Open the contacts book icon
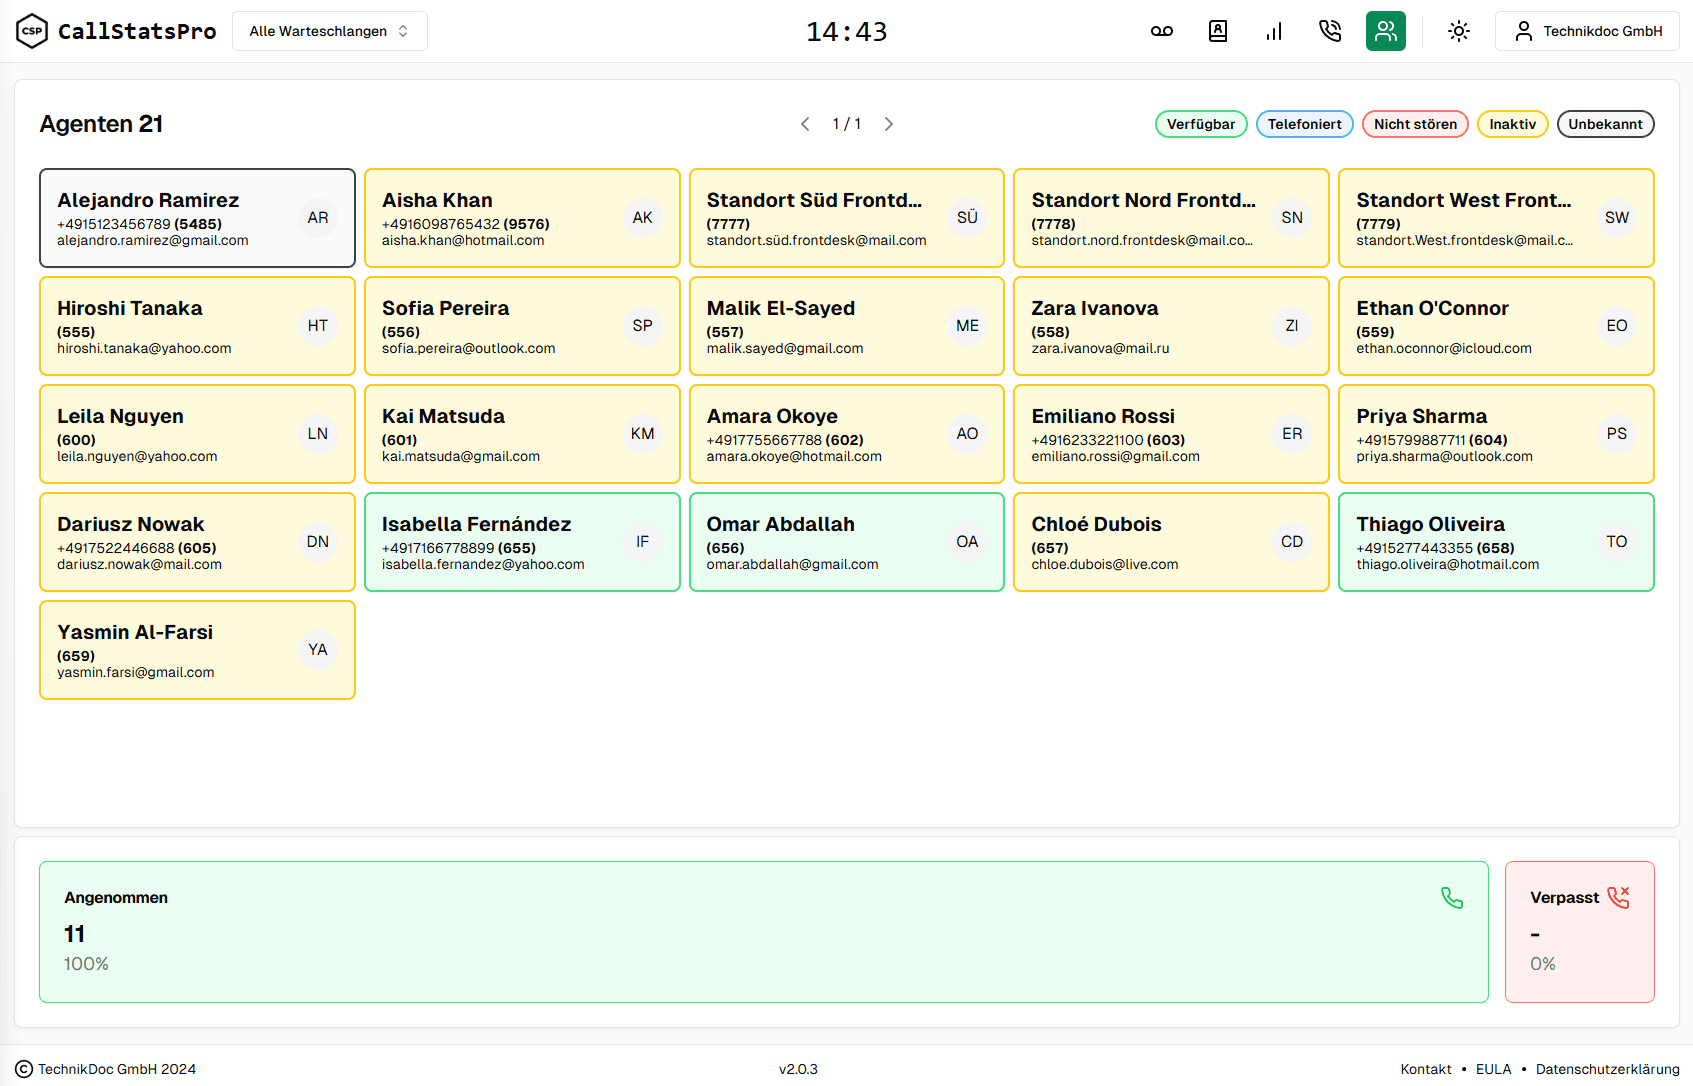 (1217, 31)
